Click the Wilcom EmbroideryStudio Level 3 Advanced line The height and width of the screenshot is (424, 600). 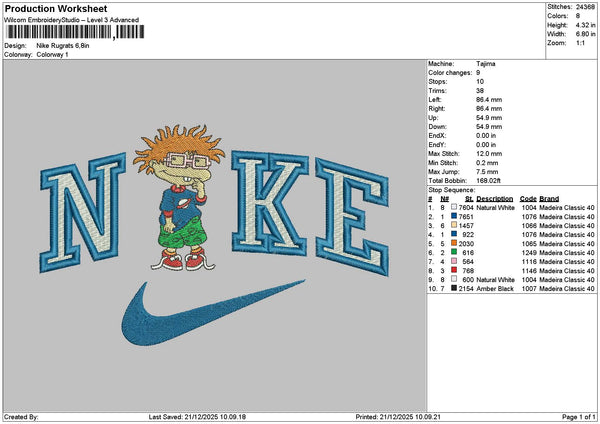tap(72, 20)
